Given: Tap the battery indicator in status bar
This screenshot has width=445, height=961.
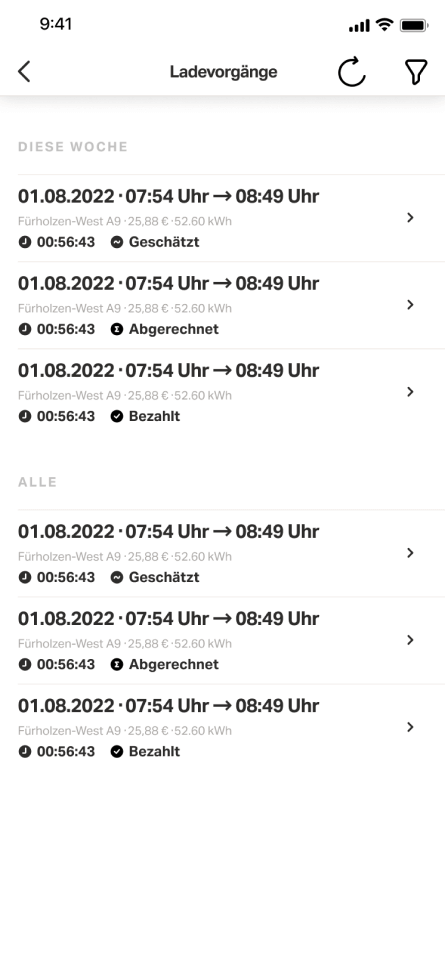Looking at the screenshot, I should [414, 26].
